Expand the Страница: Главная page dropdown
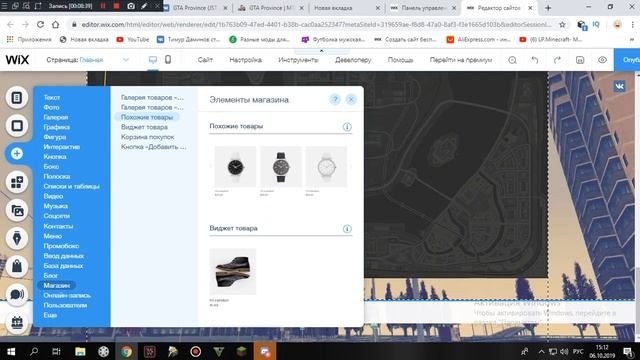Screen dimensions: 640x360 point(126,60)
